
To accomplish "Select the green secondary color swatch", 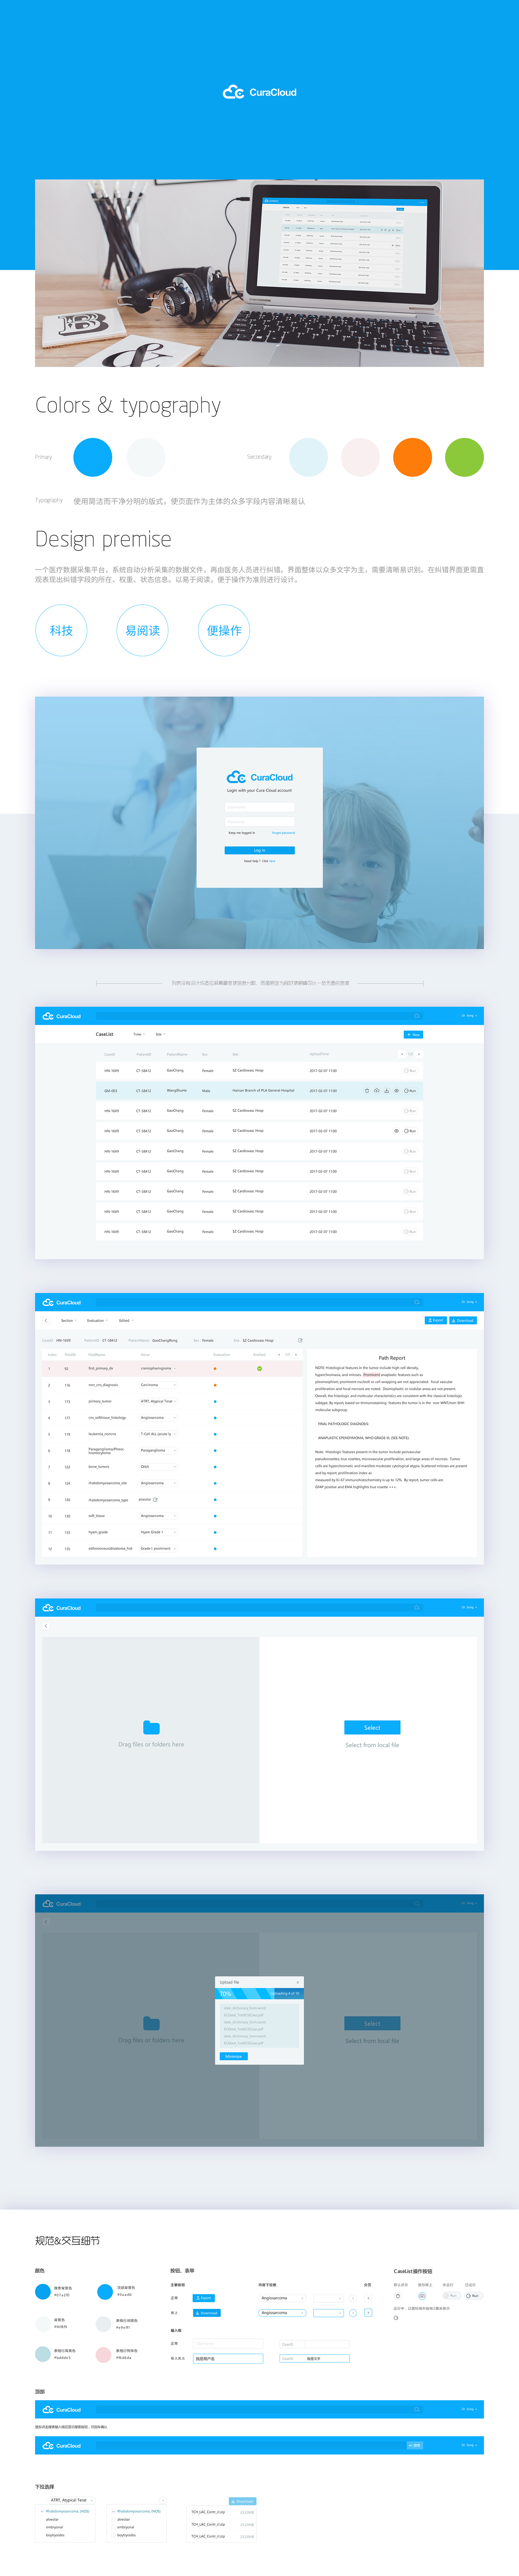I will tap(464, 457).
